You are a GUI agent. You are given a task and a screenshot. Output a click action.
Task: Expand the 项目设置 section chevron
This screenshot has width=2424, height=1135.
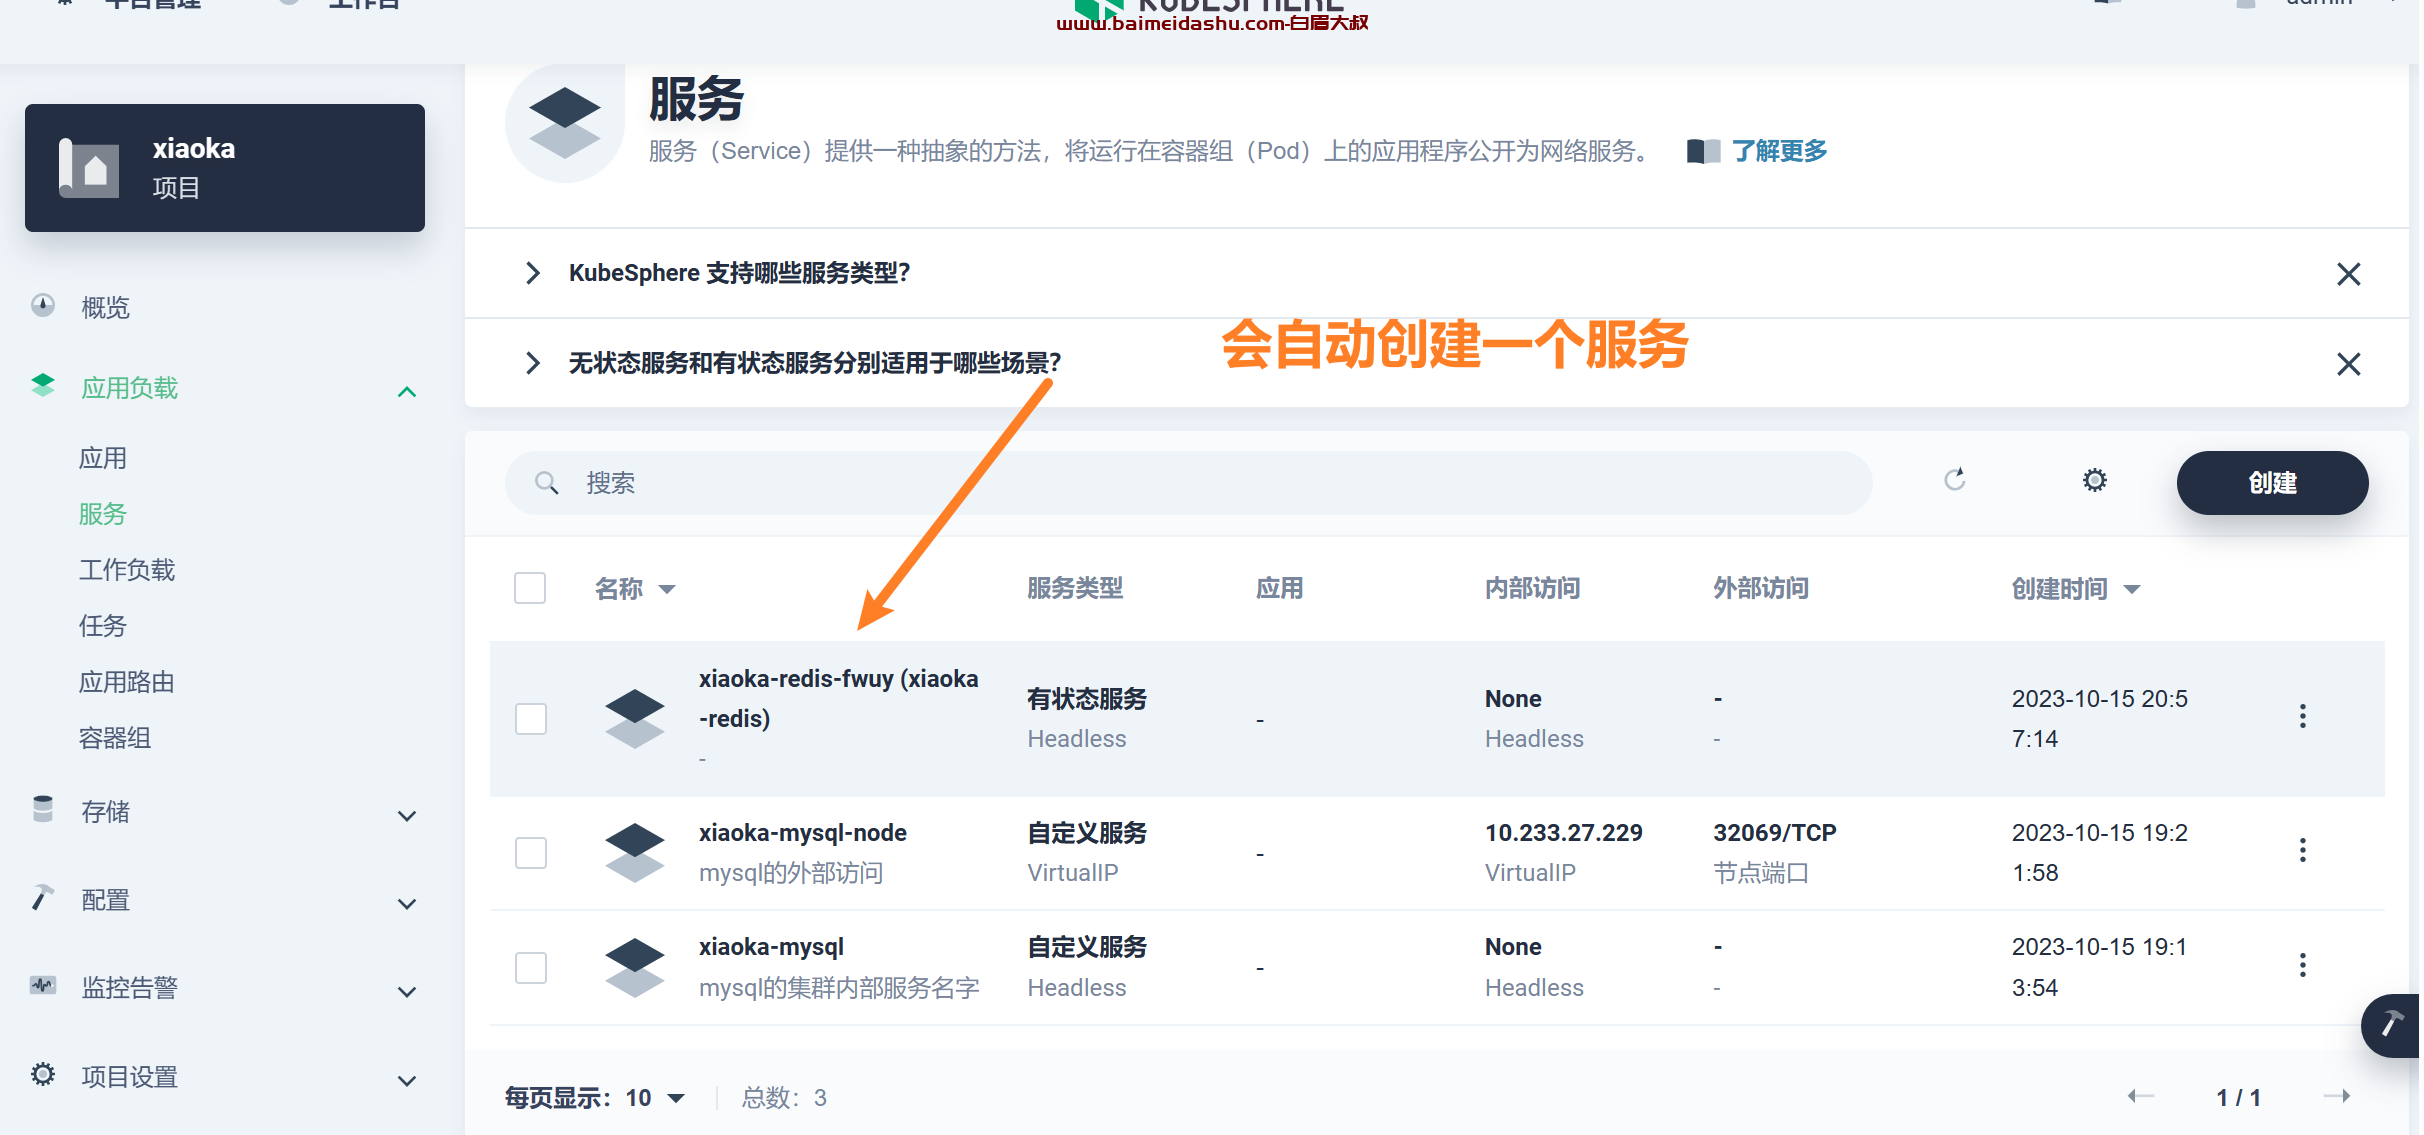coord(407,1081)
